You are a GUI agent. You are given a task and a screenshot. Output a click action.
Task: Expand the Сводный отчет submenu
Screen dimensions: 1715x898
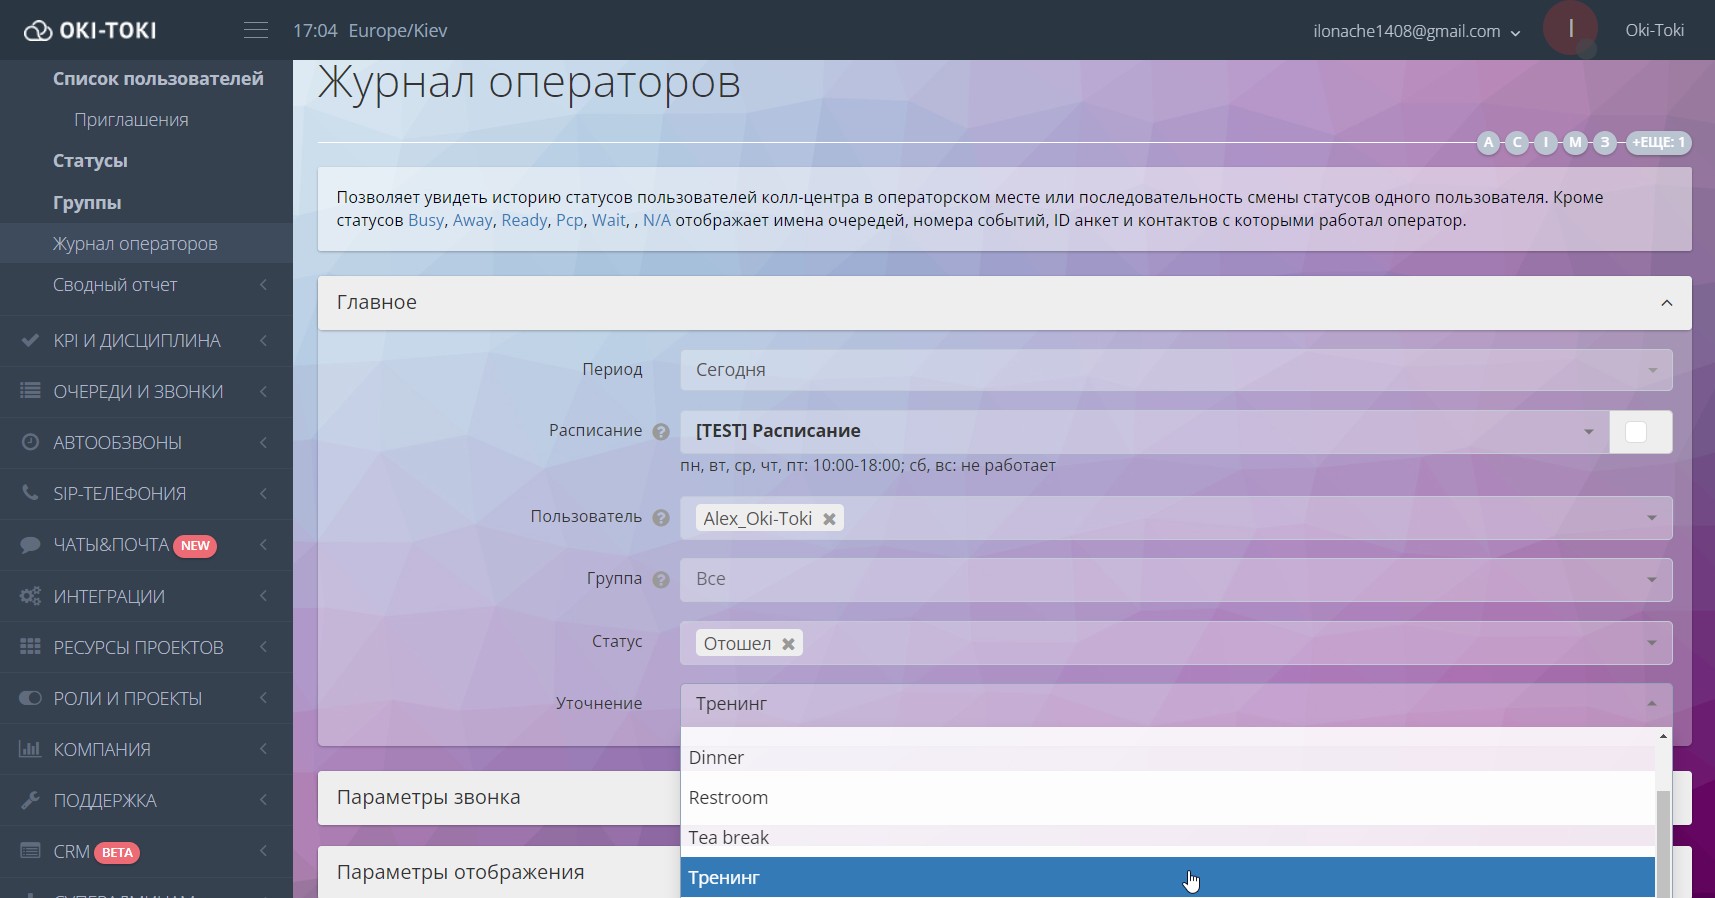tap(263, 285)
